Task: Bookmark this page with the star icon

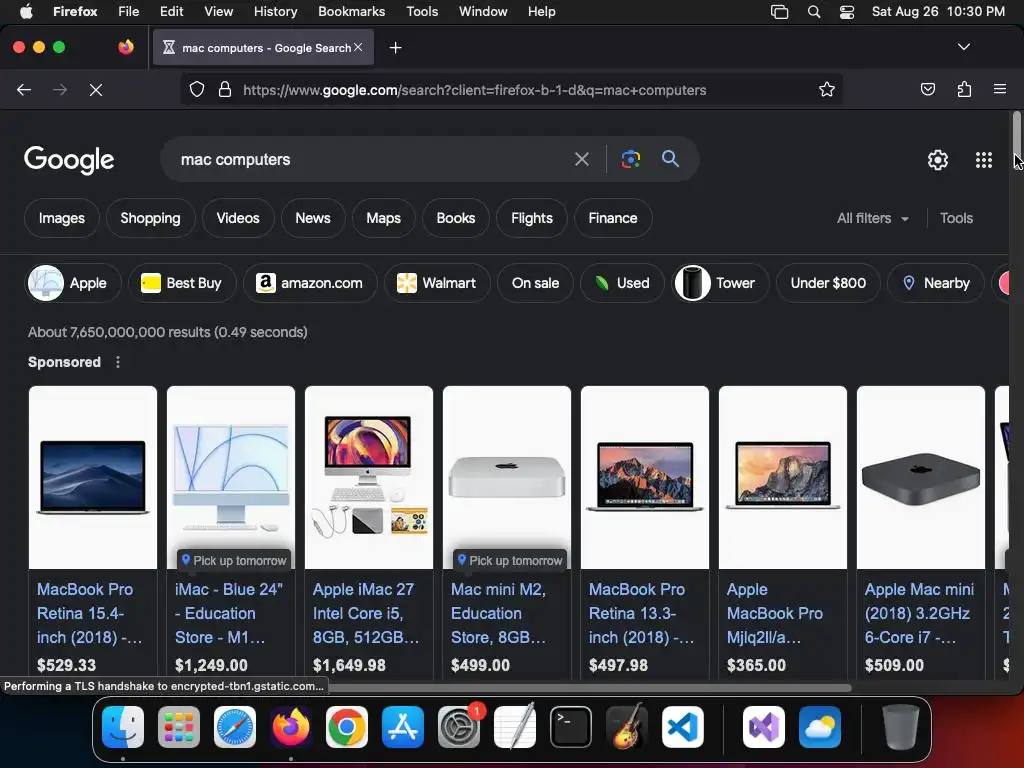Action: pyautogui.click(x=827, y=89)
